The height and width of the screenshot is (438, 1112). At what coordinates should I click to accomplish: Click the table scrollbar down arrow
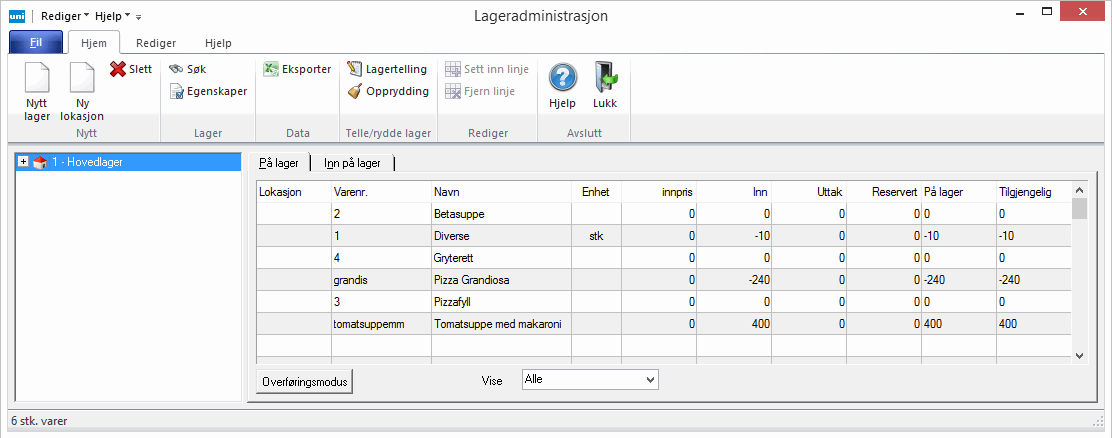pyautogui.click(x=1079, y=355)
